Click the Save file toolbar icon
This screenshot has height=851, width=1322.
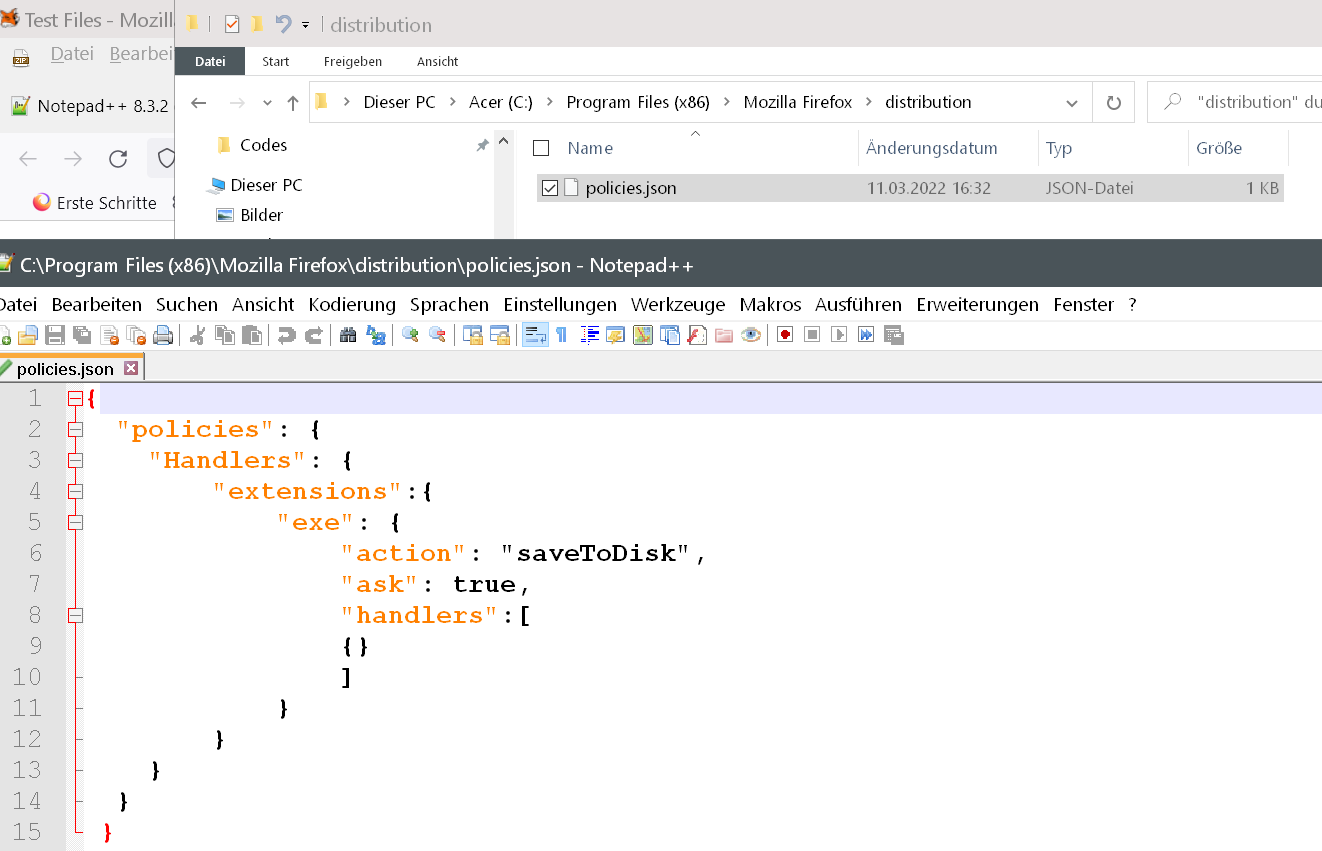tap(56, 335)
